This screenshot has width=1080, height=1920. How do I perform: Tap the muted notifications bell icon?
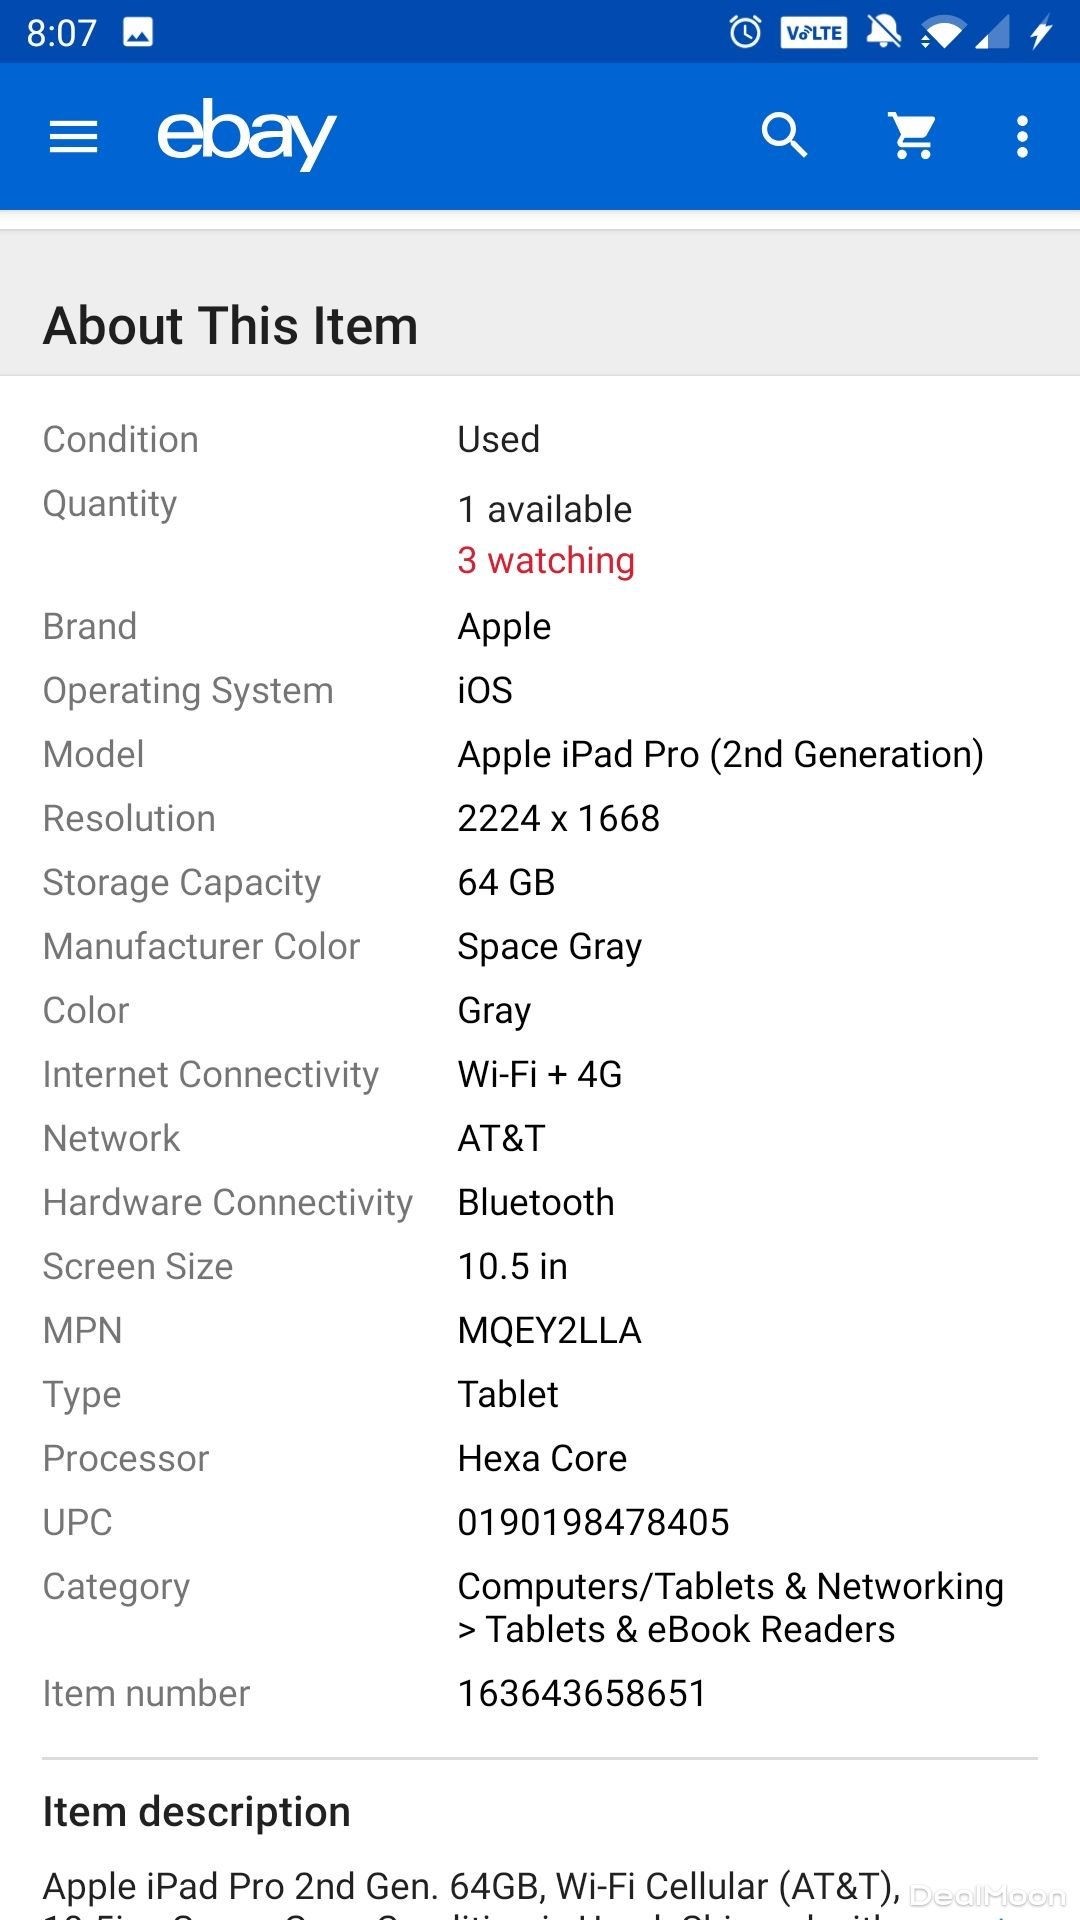point(883,33)
